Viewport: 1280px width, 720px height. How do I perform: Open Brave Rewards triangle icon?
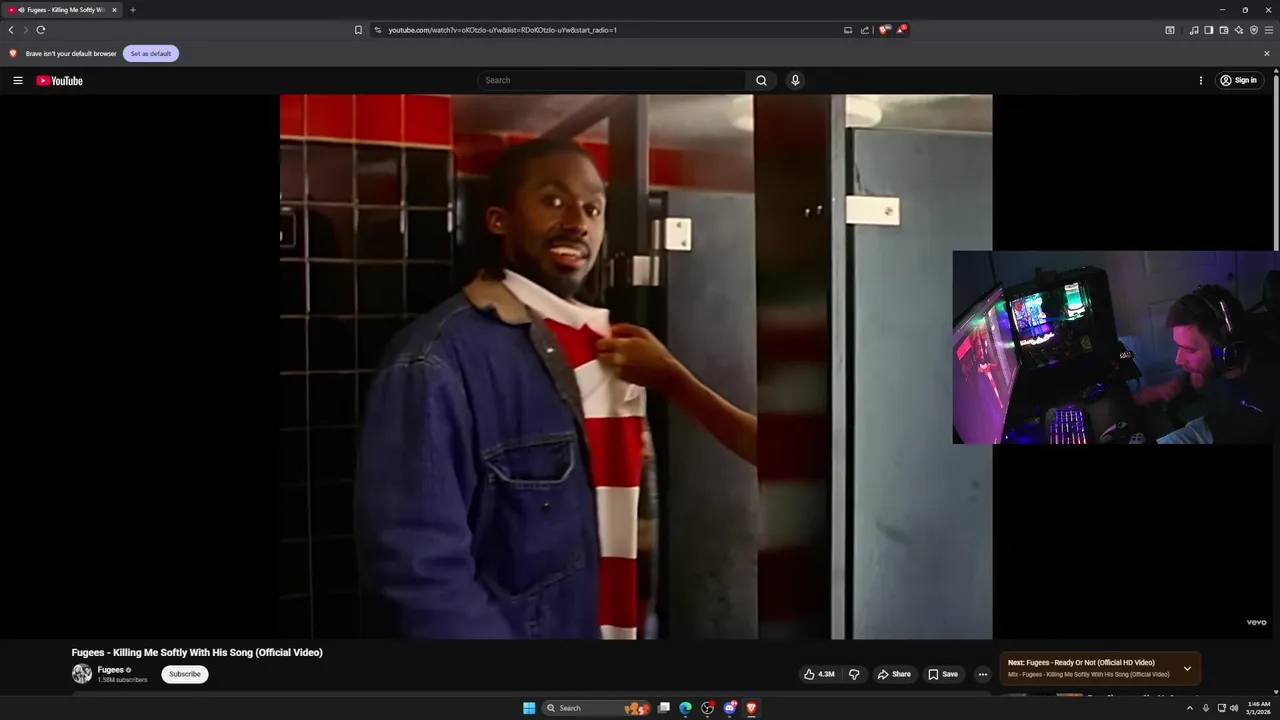coord(901,30)
